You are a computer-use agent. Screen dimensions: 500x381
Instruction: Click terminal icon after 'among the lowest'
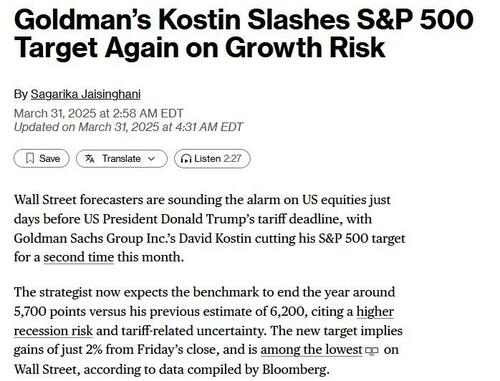click(x=372, y=351)
